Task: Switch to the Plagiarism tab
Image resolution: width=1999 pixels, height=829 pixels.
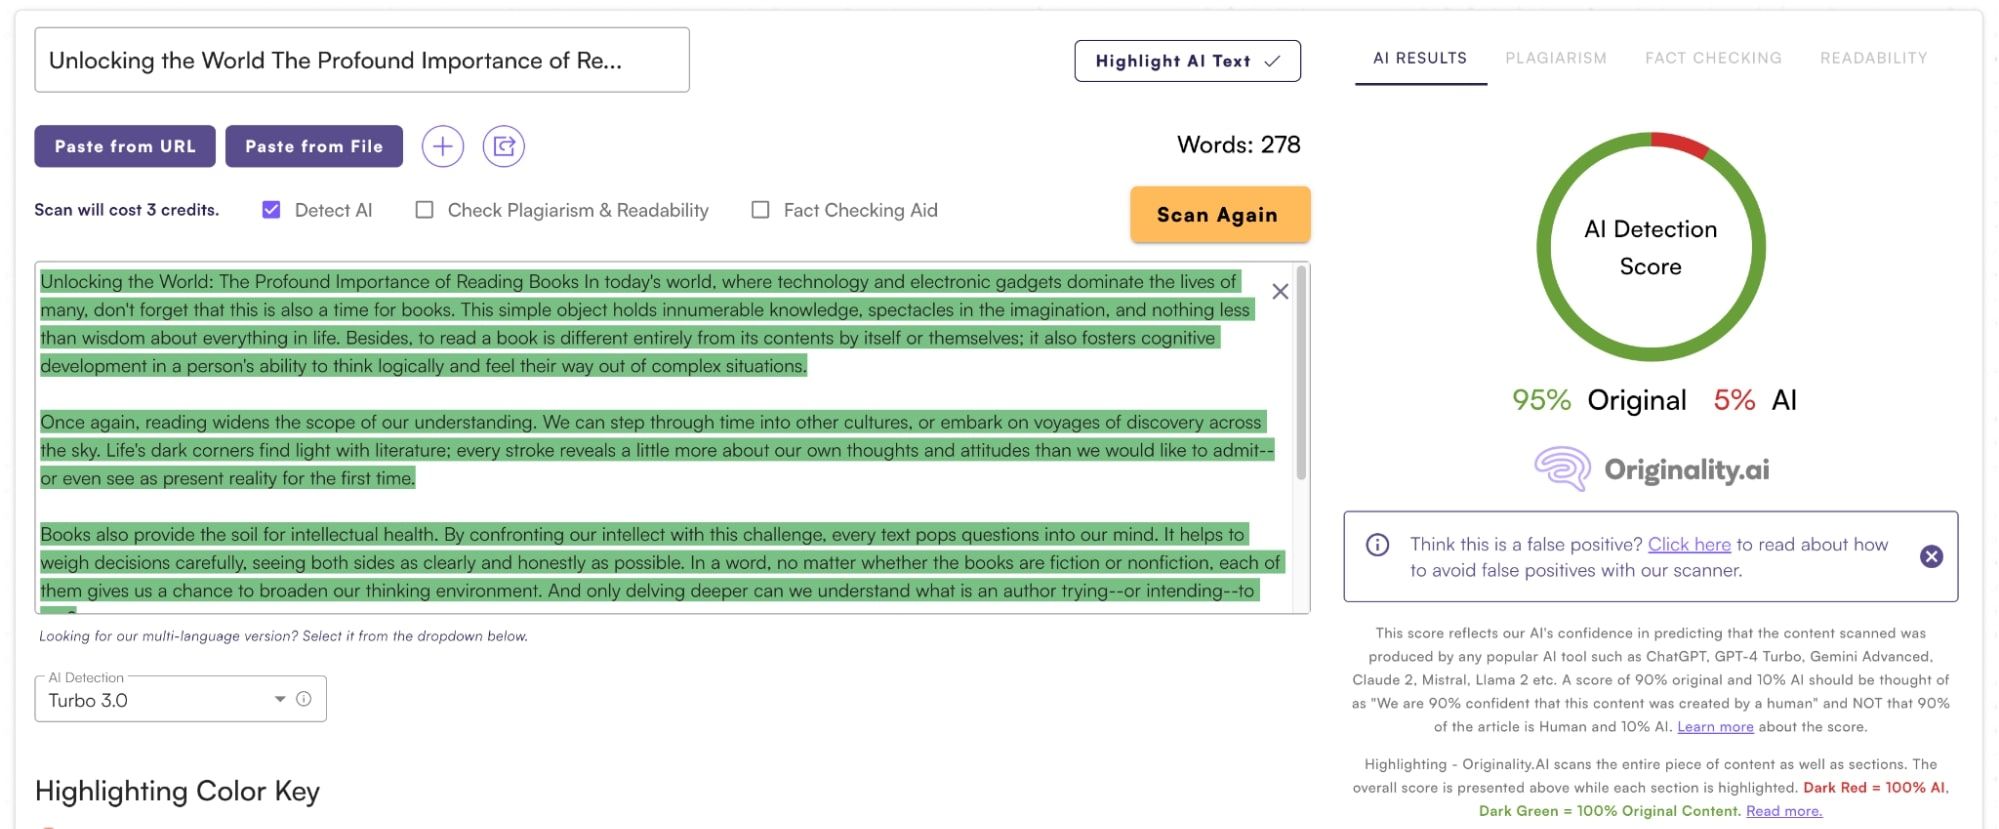Action: point(1555,58)
